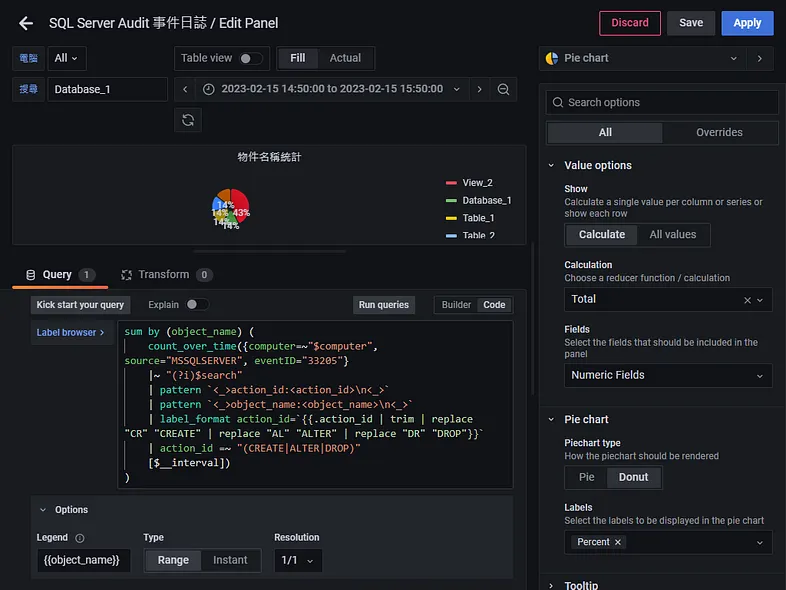786x590 pixels.
Task: Click Run queries
Action: click(383, 305)
